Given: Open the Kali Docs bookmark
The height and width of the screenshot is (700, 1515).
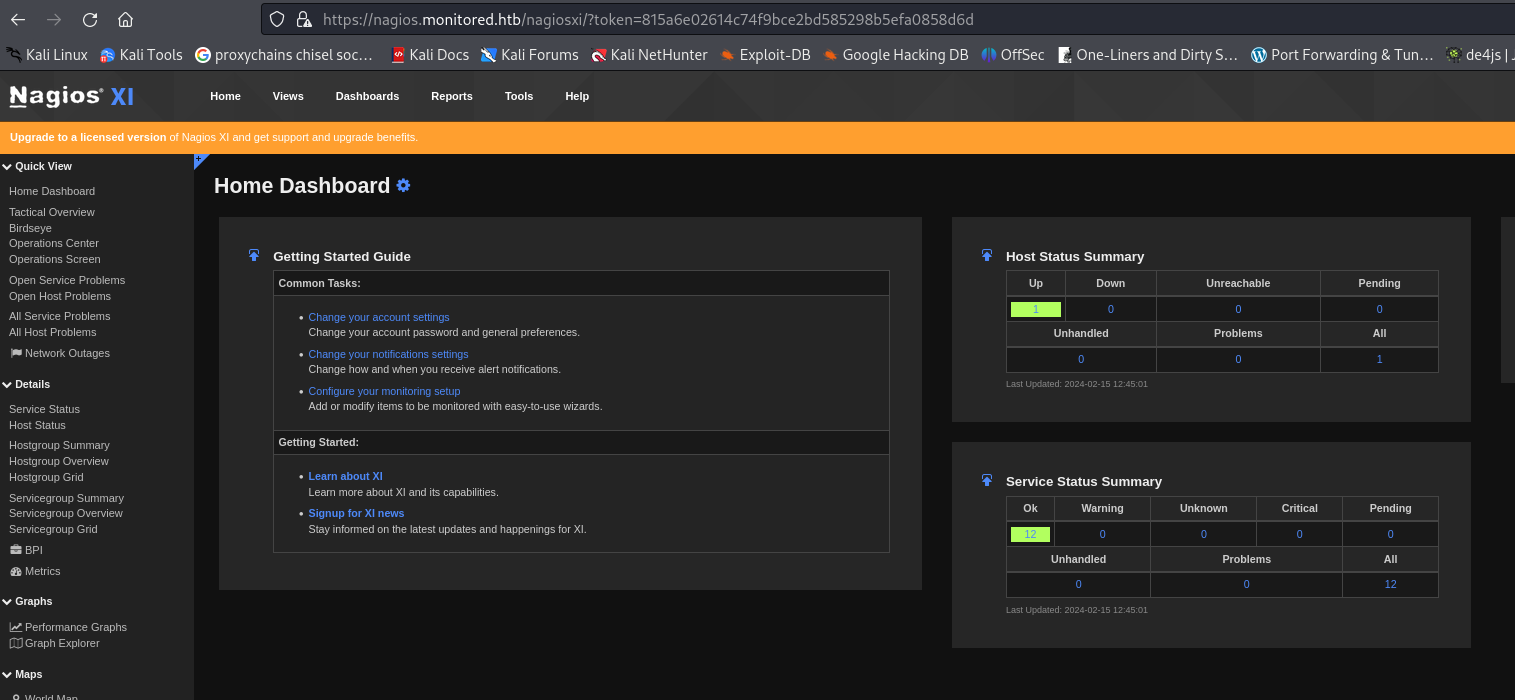Looking at the screenshot, I should pyautogui.click(x=430, y=55).
